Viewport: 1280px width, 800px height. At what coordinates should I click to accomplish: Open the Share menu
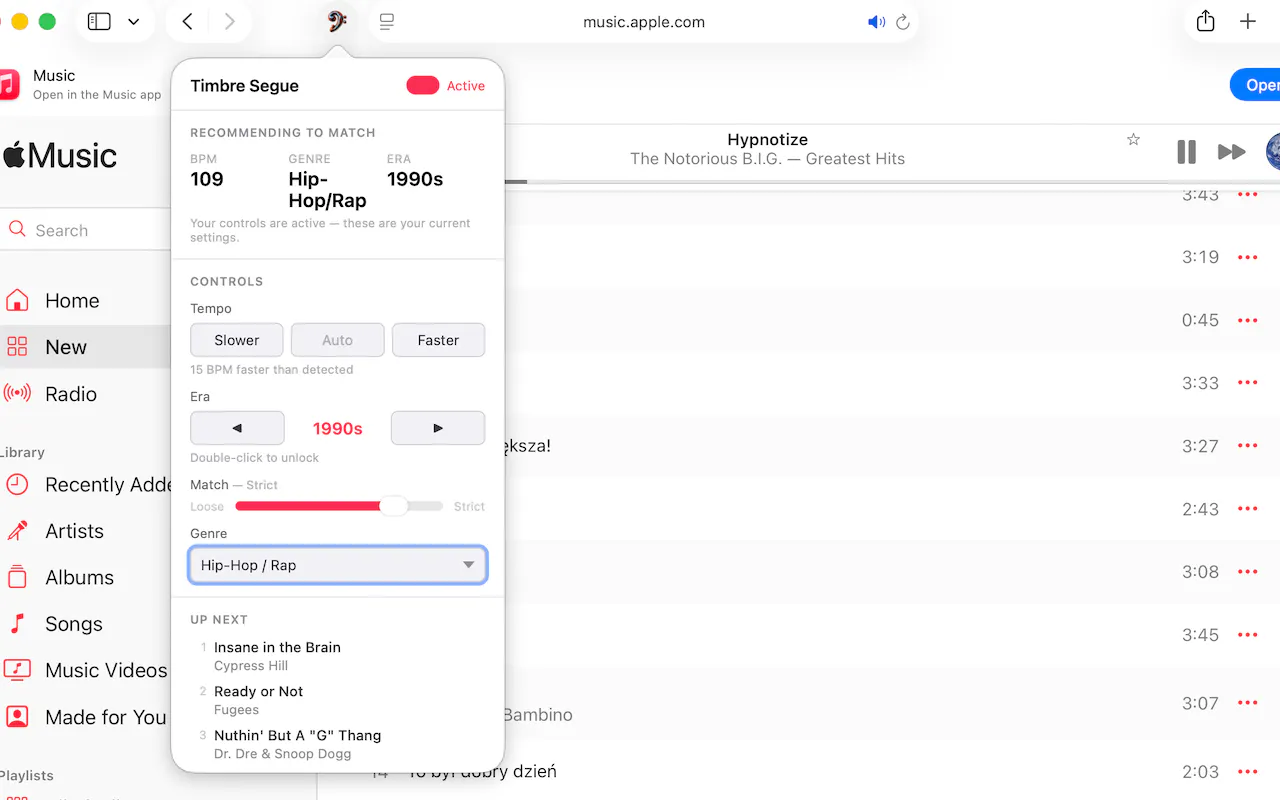[x=1206, y=21]
